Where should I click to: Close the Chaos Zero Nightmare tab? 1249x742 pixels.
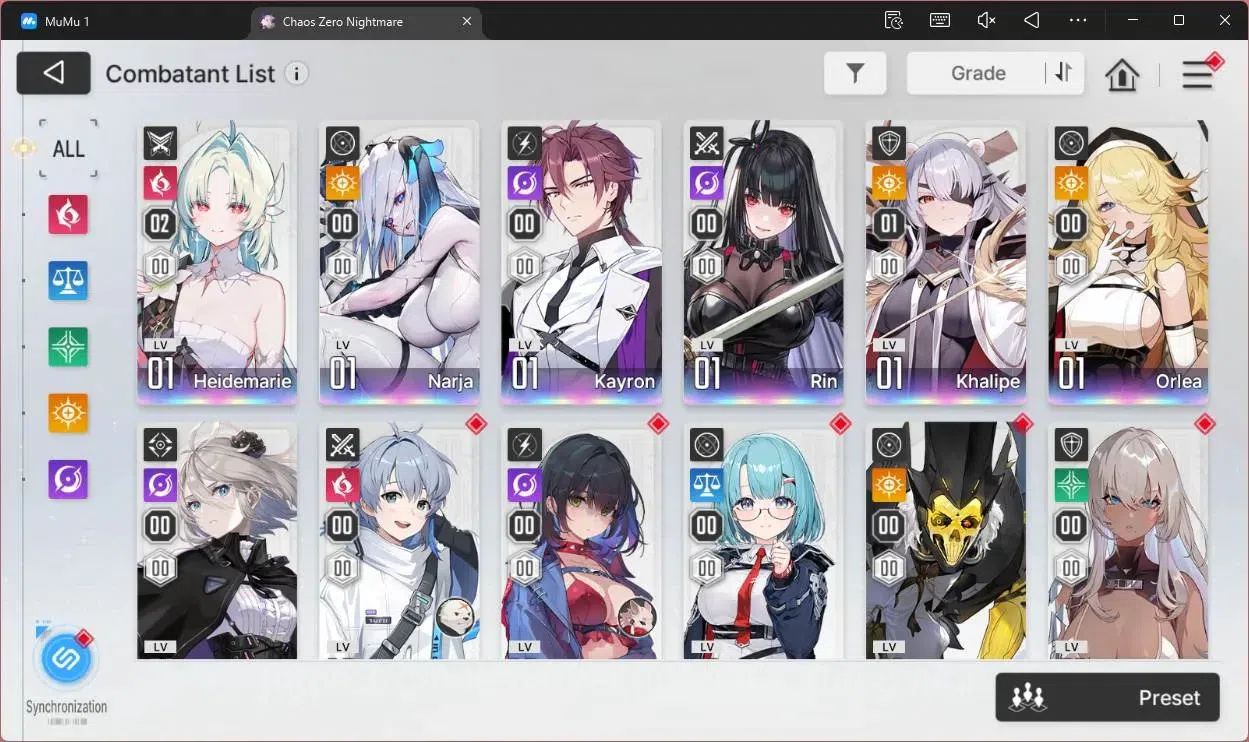(x=466, y=21)
